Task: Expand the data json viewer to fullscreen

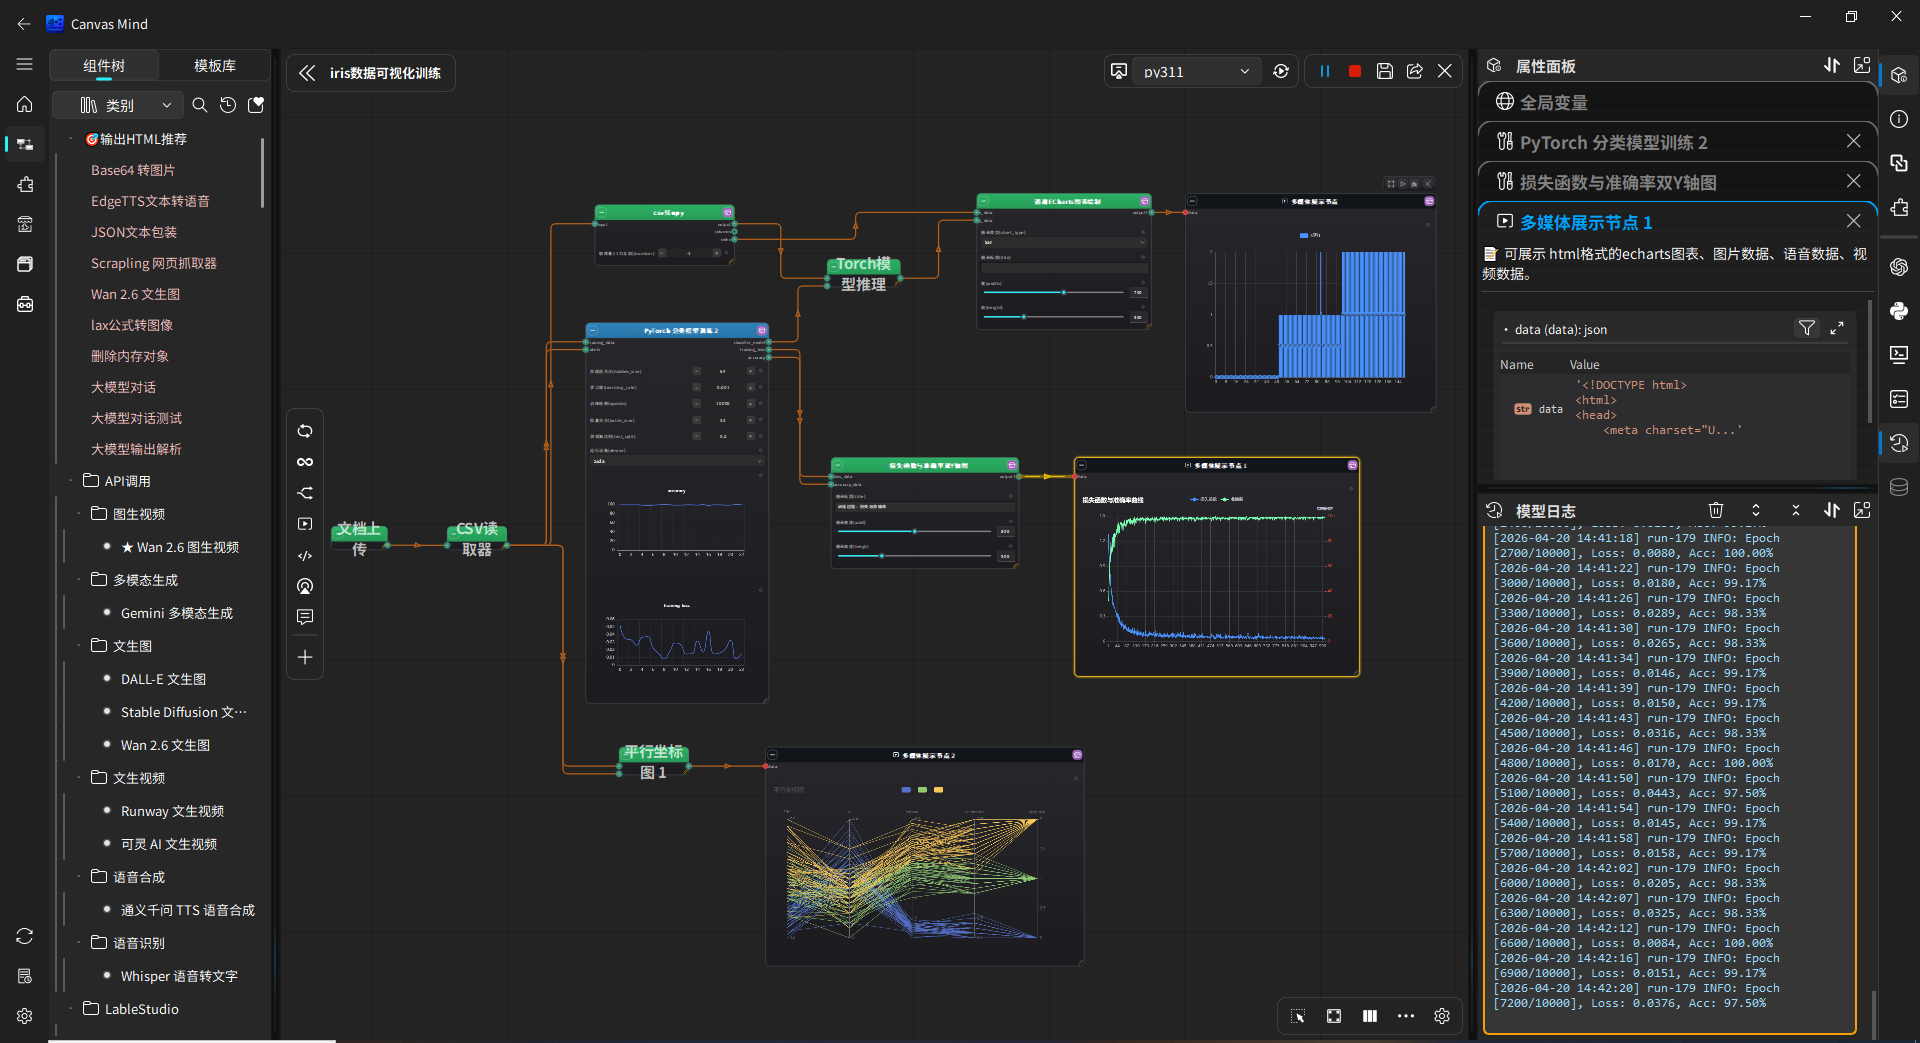Action: tap(1837, 328)
